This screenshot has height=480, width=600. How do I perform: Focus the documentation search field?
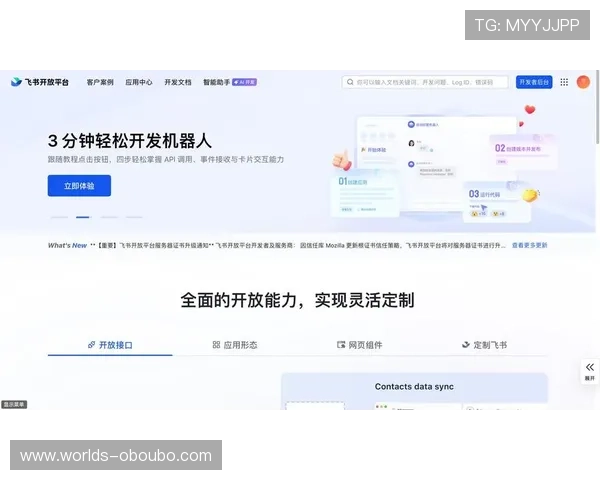pos(425,82)
